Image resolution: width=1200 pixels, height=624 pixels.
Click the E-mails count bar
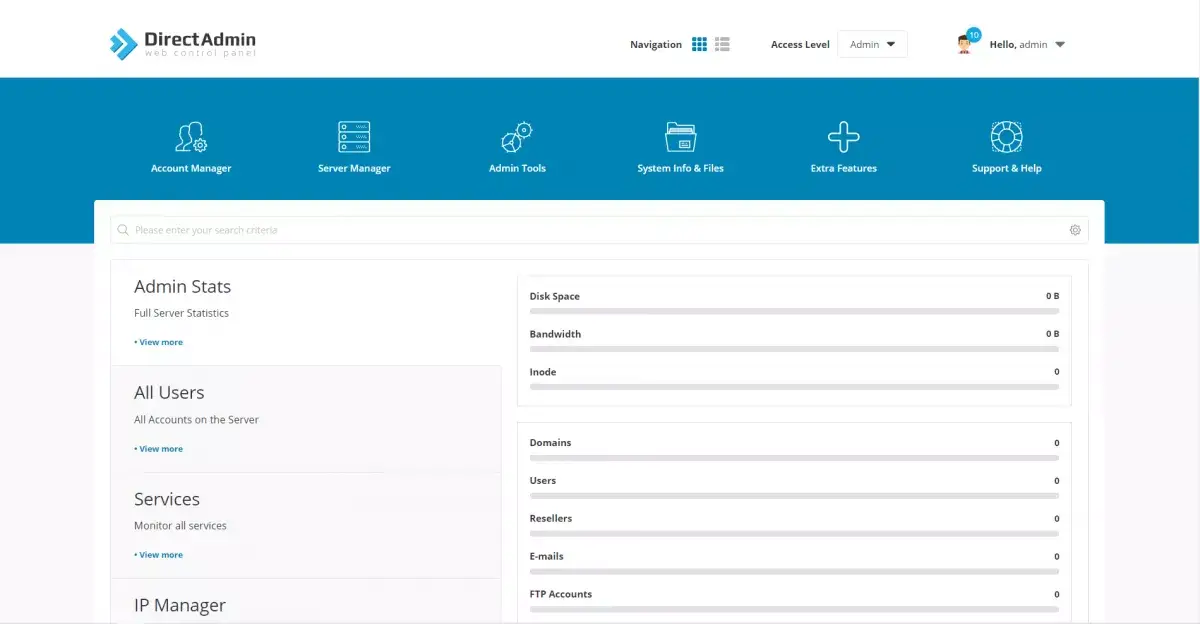[794, 572]
